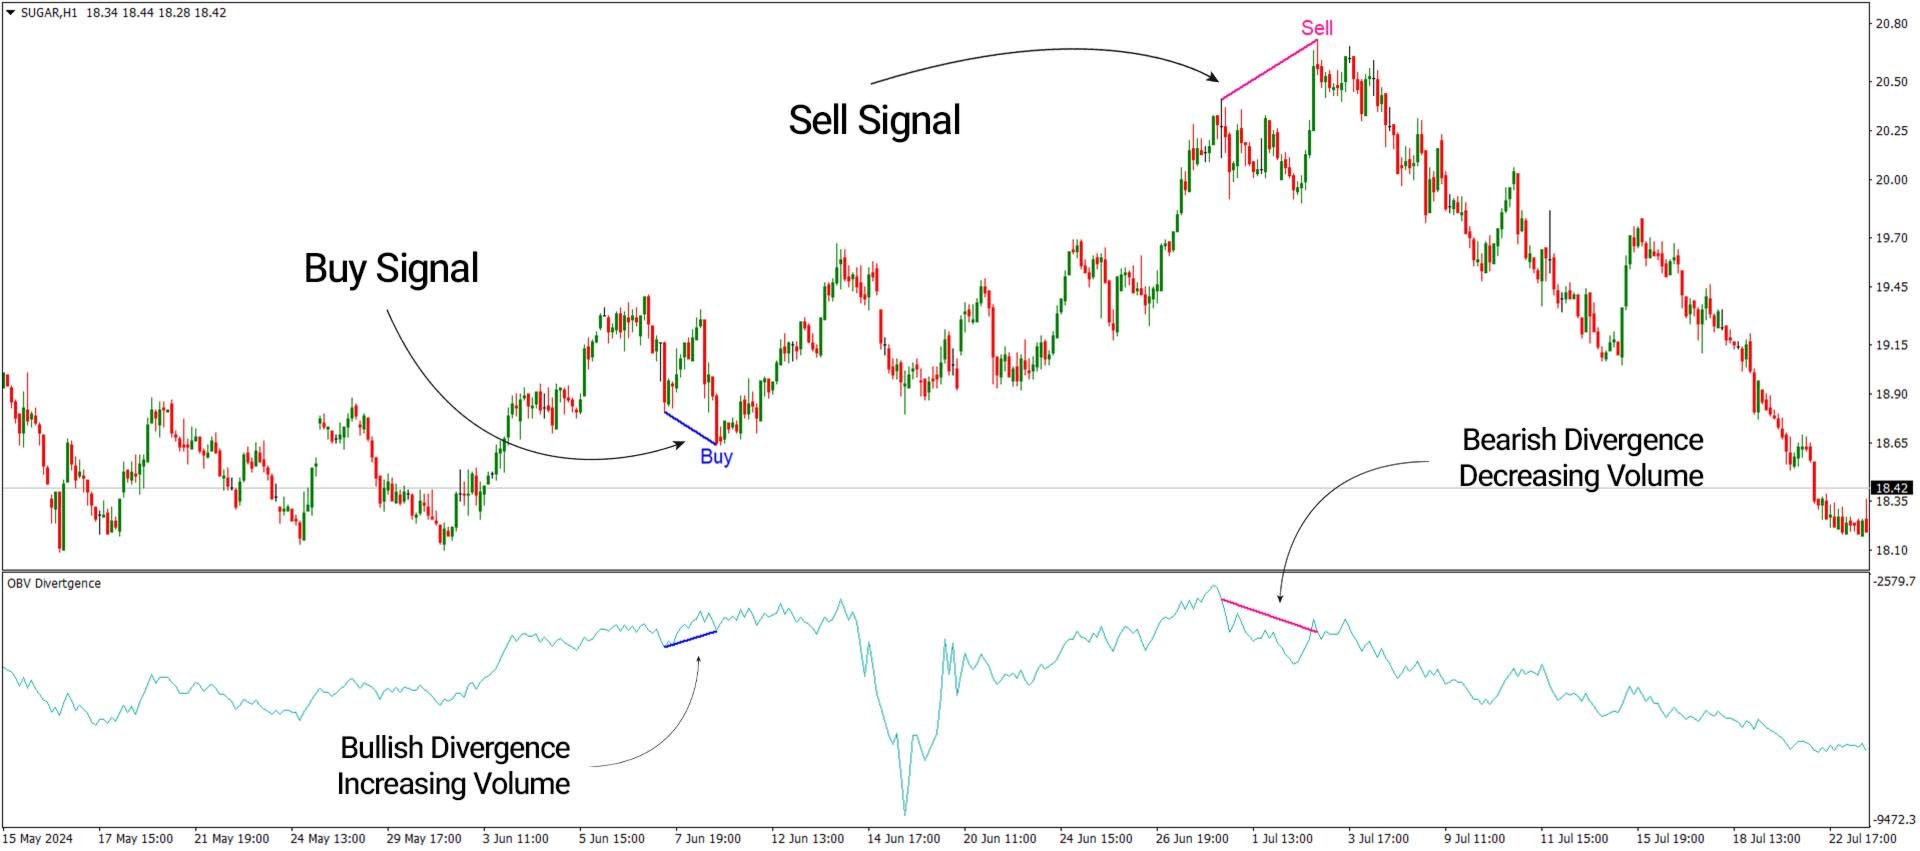1920x851 pixels.
Task: Click the 15 Jul 19:00 time label
Action: (x=1670, y=838)
